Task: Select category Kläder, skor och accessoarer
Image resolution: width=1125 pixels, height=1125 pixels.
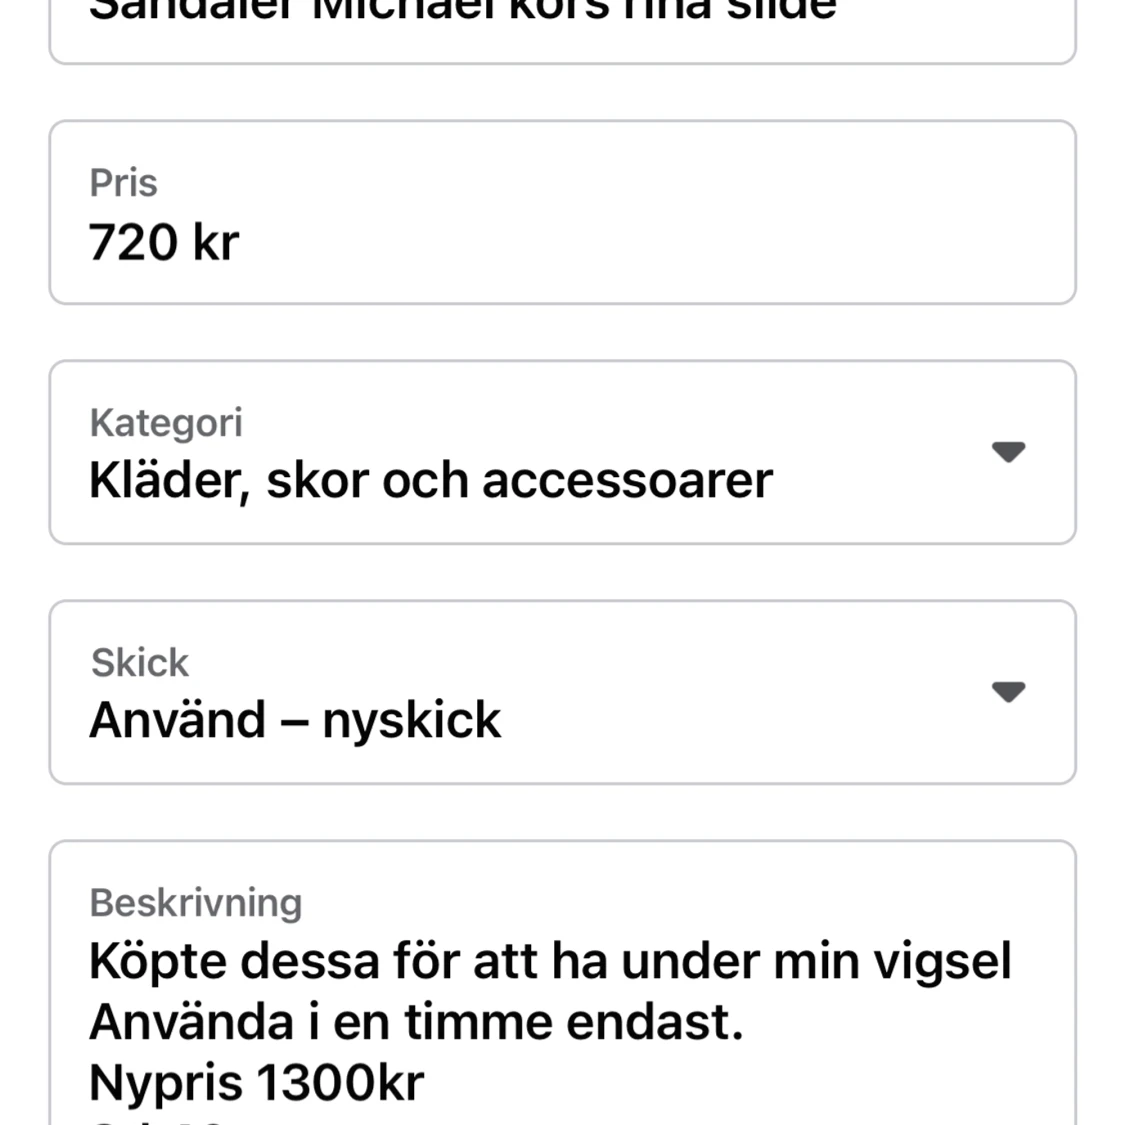Action: click(x=430, y=480)
